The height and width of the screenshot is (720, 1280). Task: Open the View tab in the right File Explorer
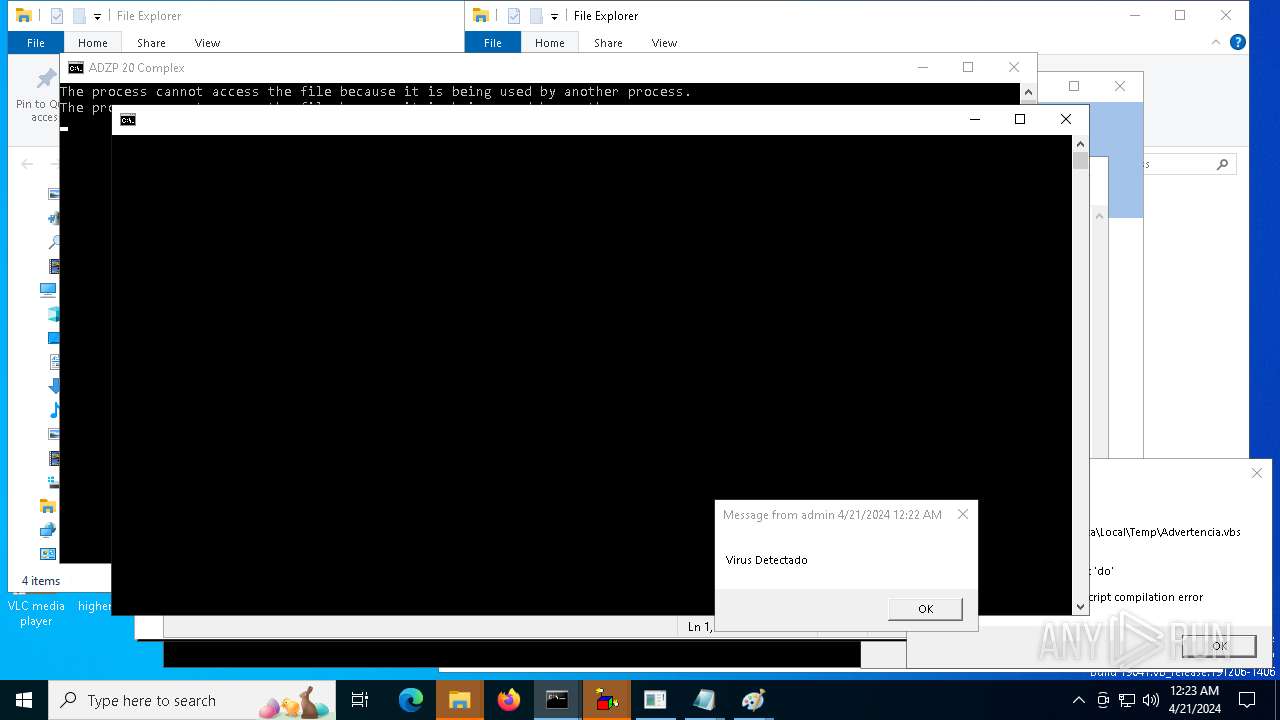pyautogui.click(x=664, y=43)
